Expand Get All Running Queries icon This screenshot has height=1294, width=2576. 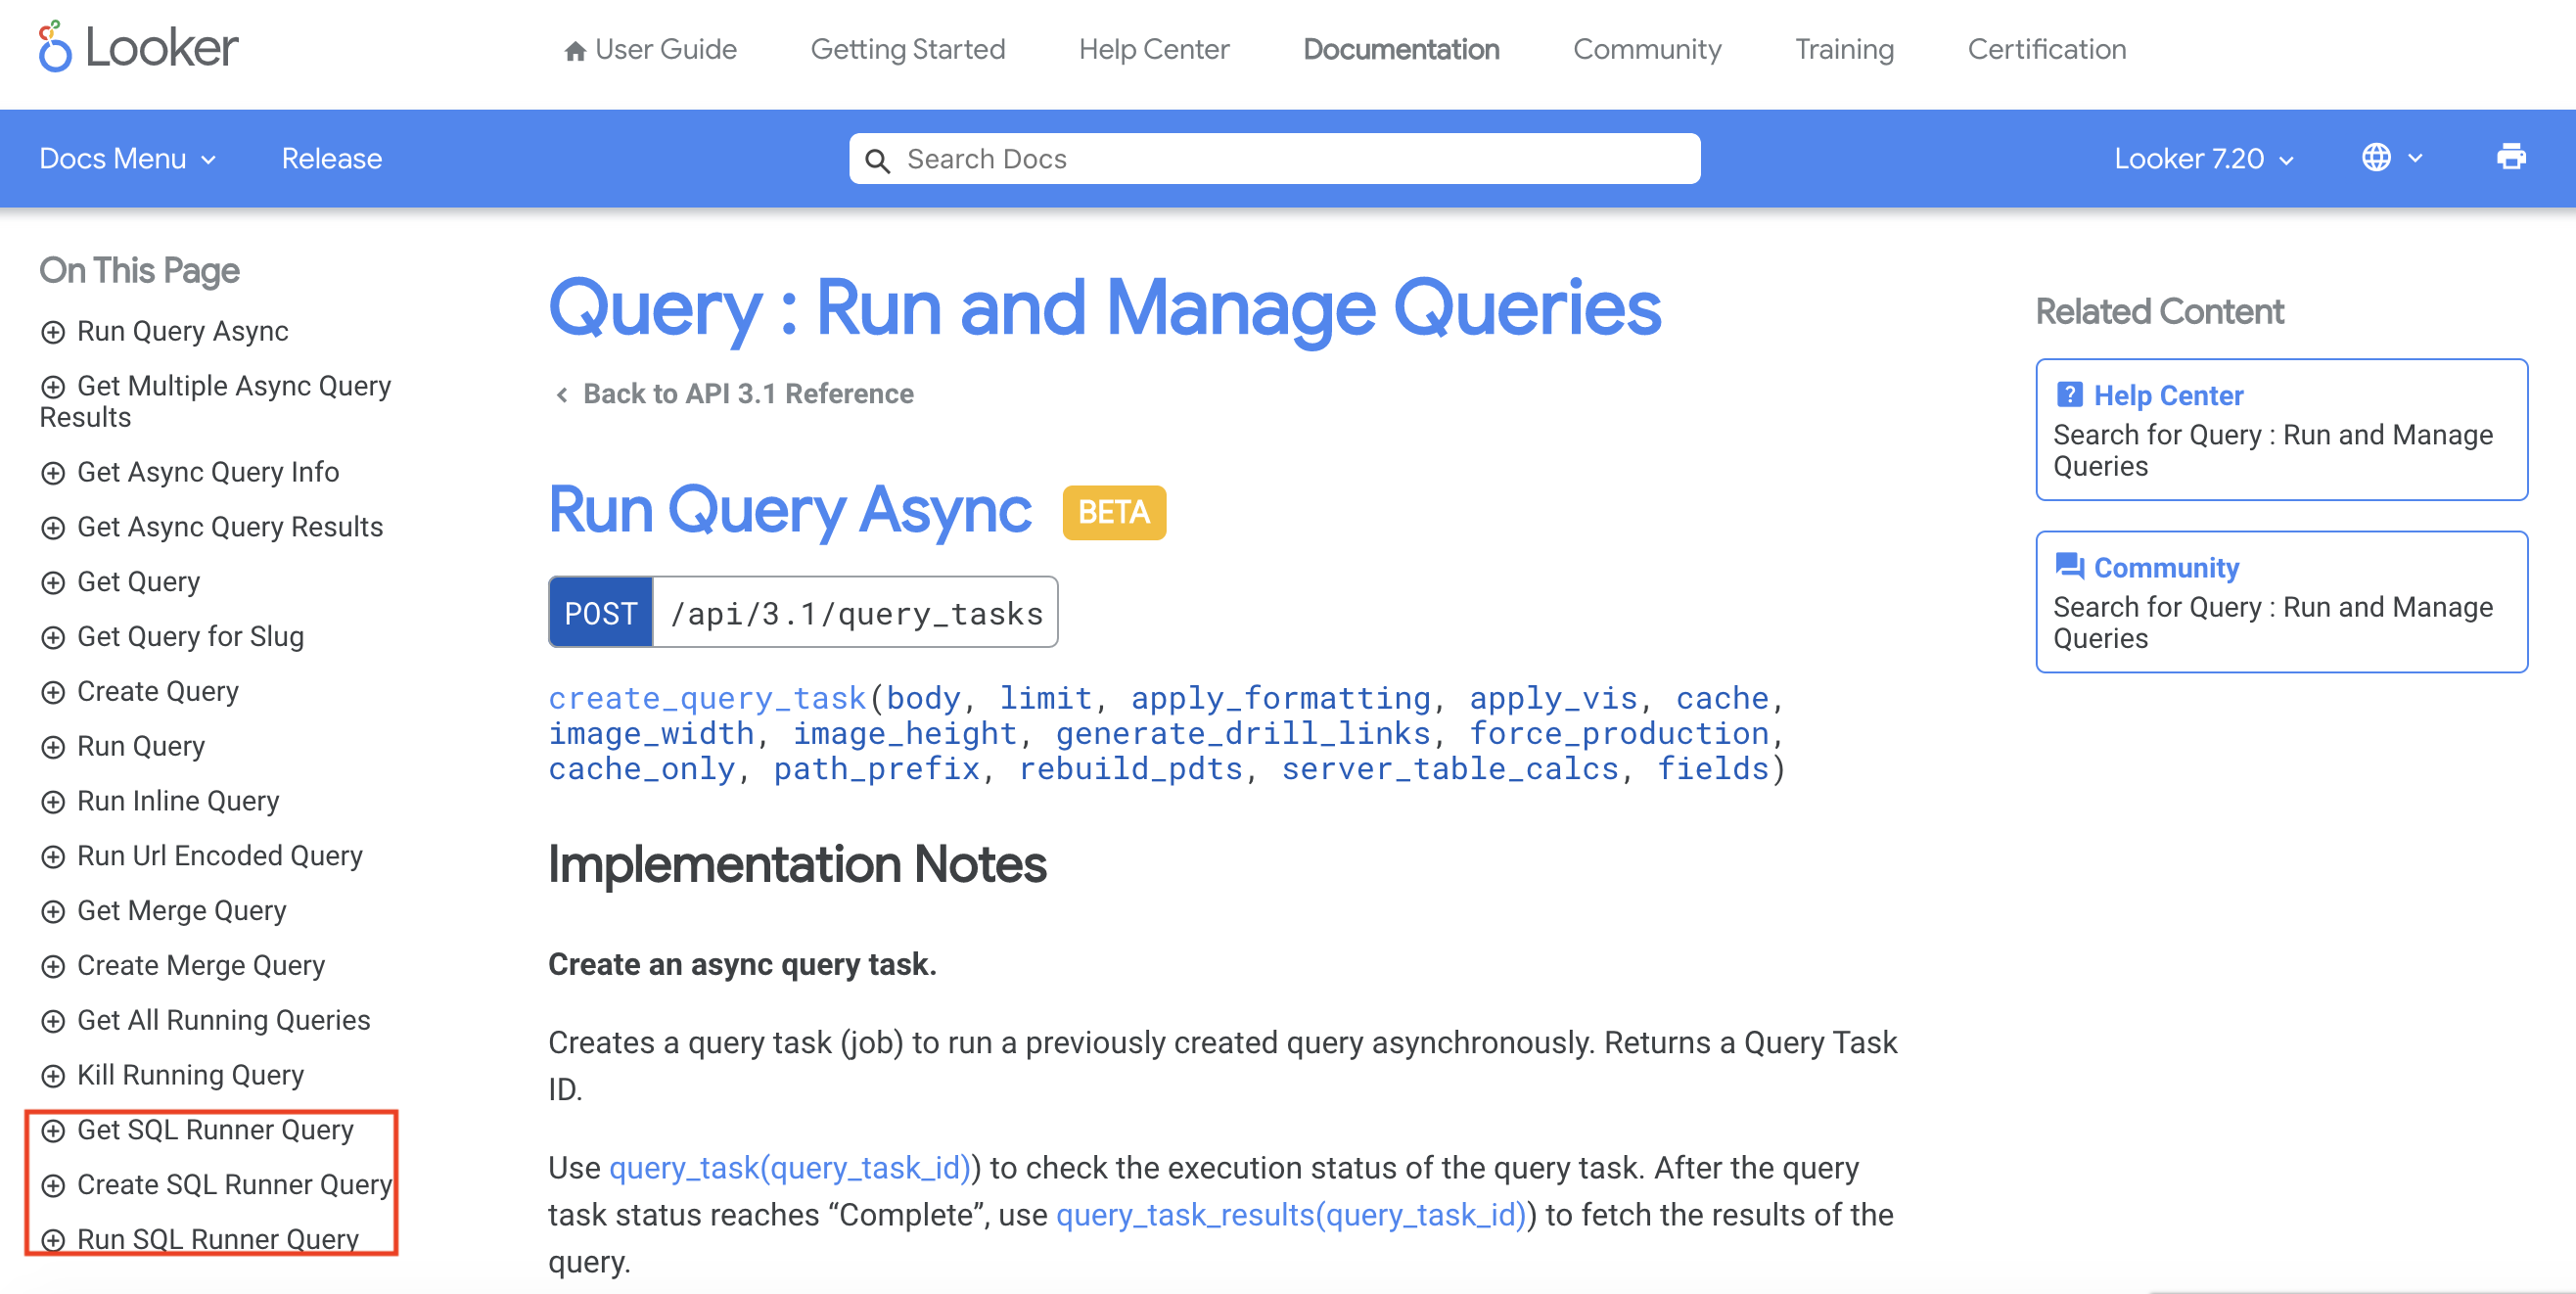[53, 1022]
